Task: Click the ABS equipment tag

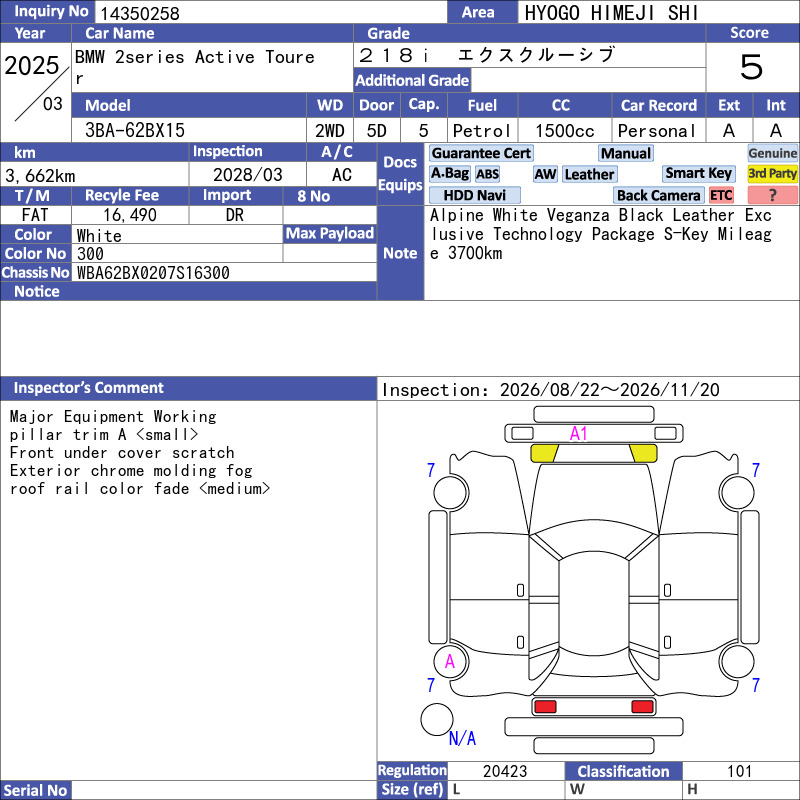Action: tap(487, 174)
